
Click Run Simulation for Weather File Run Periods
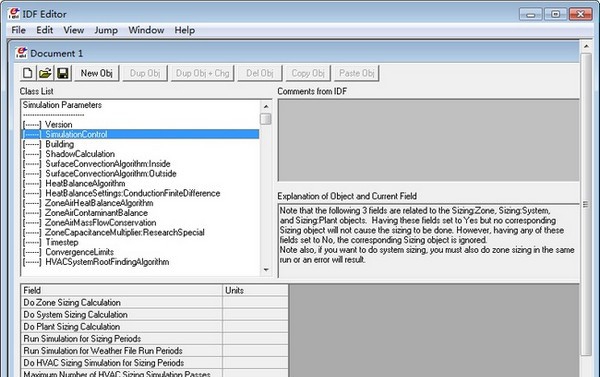tap(122, 351)
